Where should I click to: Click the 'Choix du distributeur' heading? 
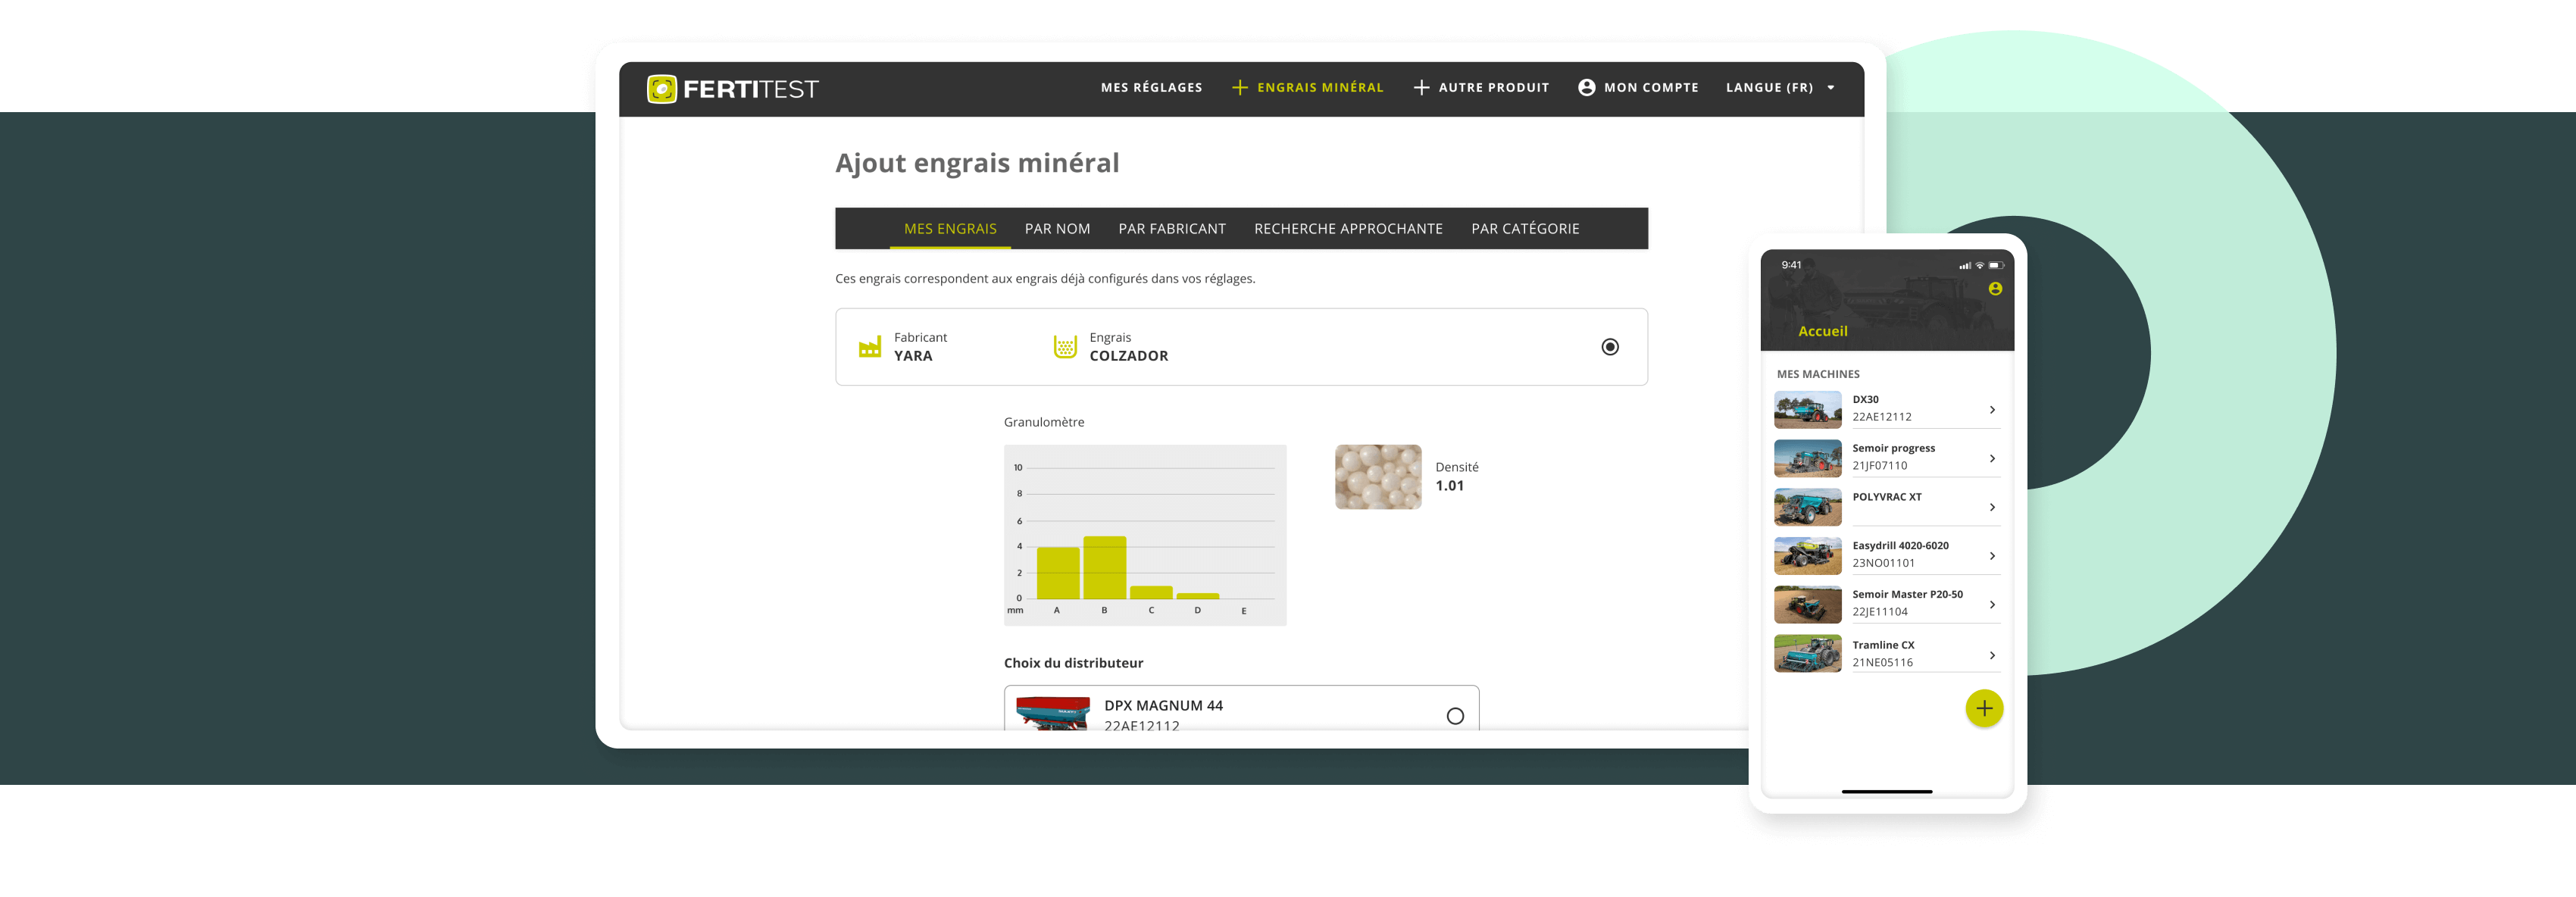pyautogui.click(x=1073, y=663)
